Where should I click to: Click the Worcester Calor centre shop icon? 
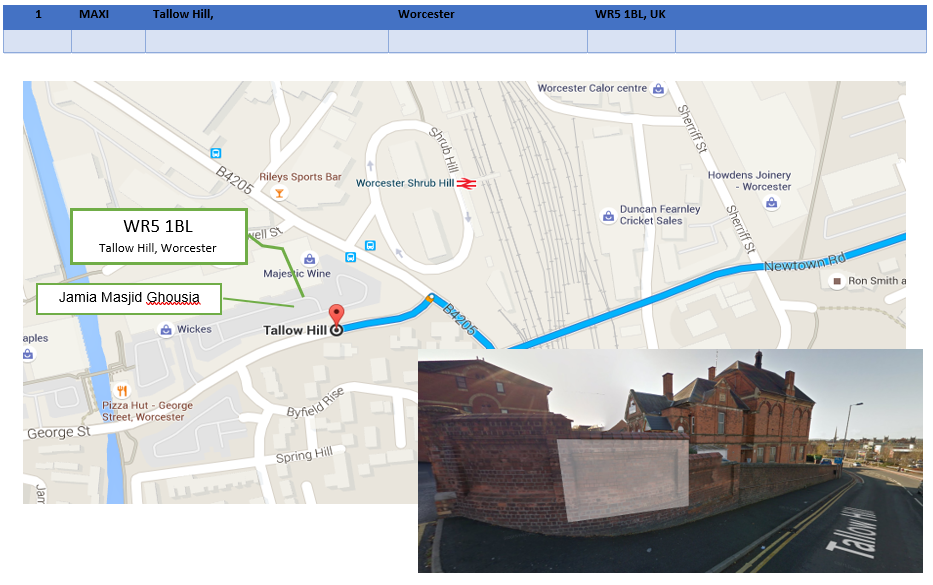[658, 89]
